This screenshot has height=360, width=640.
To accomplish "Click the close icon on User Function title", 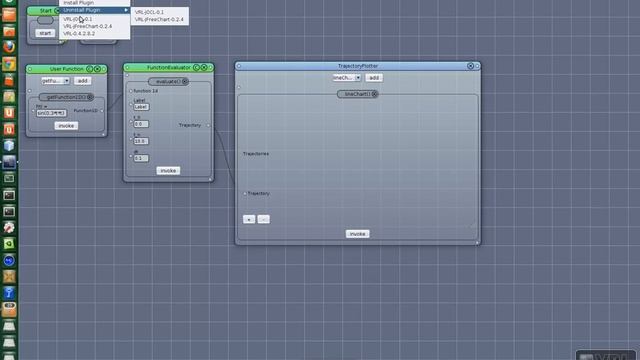I will click(97, 69).
